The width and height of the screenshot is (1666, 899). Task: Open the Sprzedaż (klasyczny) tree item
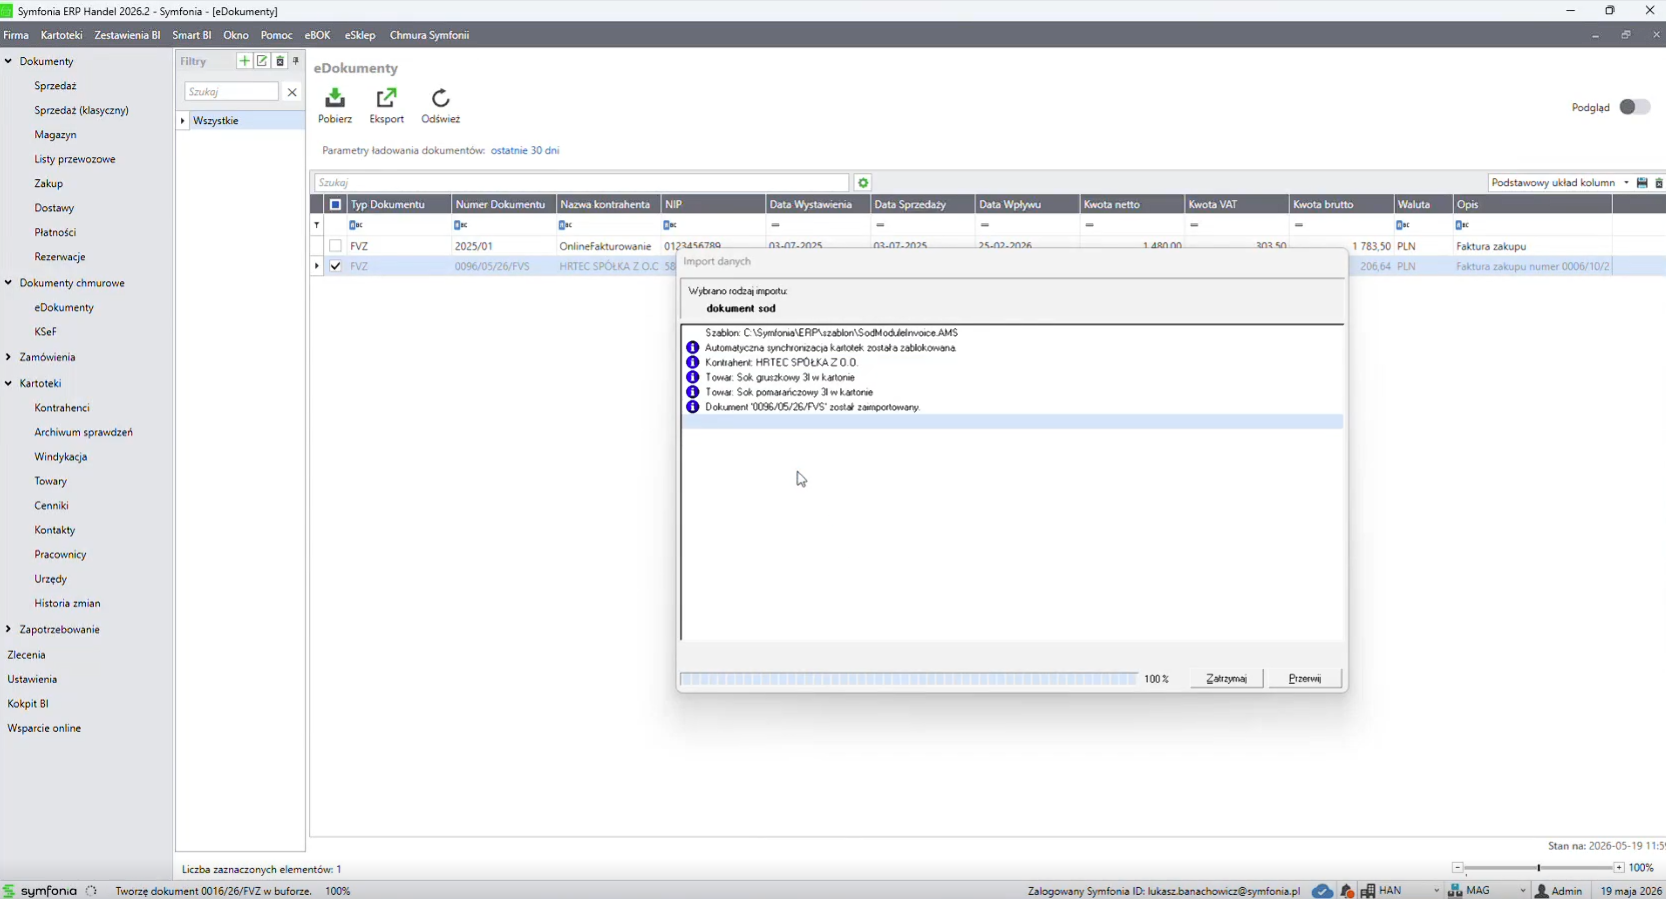(x=82, y=110)
